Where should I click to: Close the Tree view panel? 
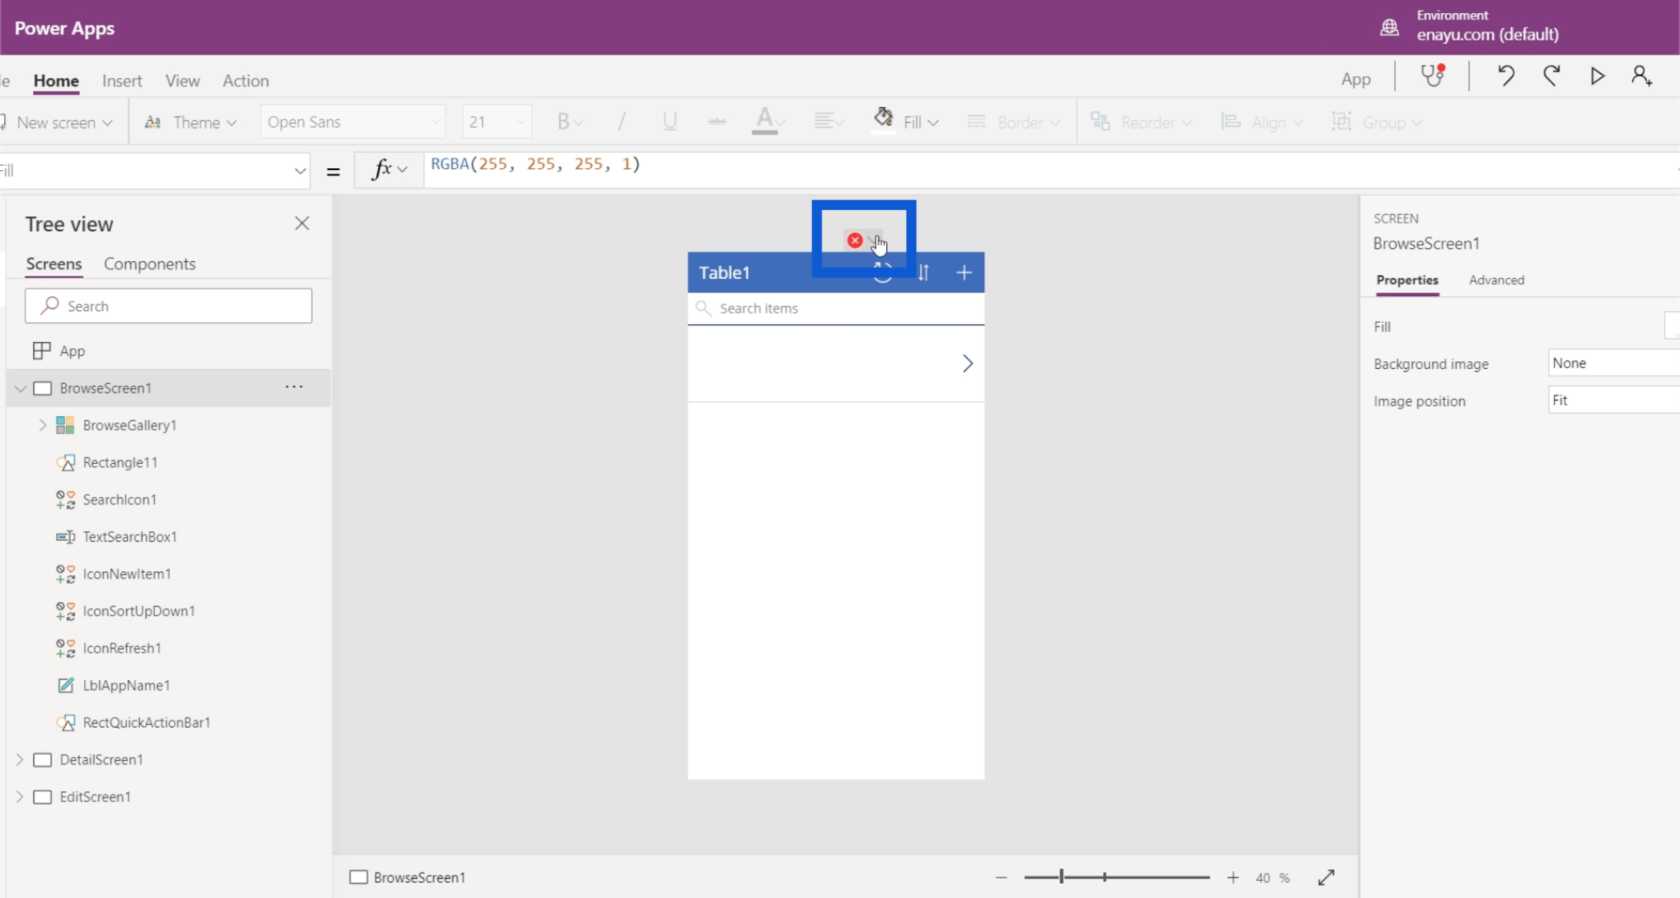[302, 223]
